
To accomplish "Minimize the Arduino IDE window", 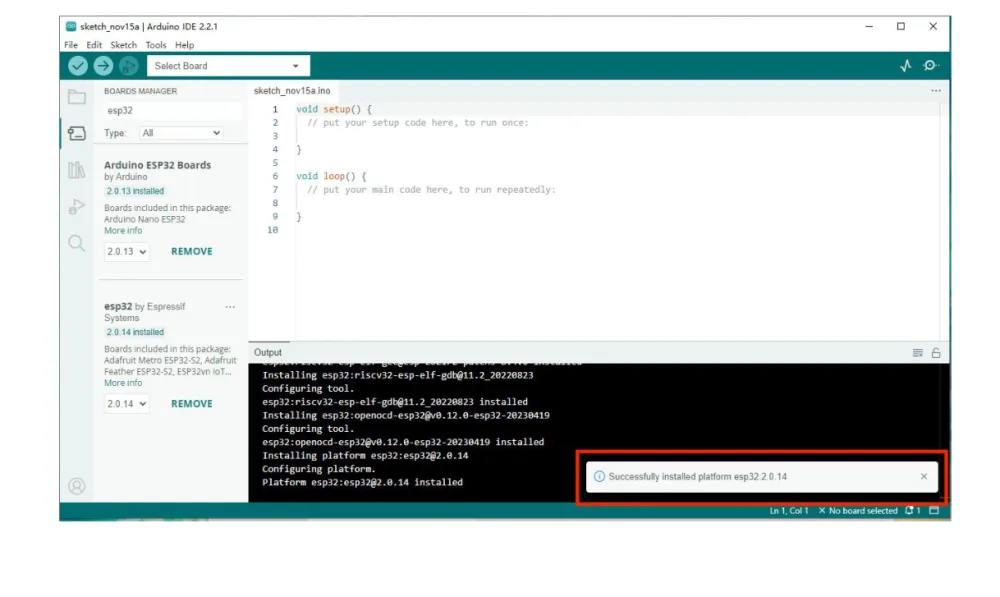I will click(x=869, y=26).
